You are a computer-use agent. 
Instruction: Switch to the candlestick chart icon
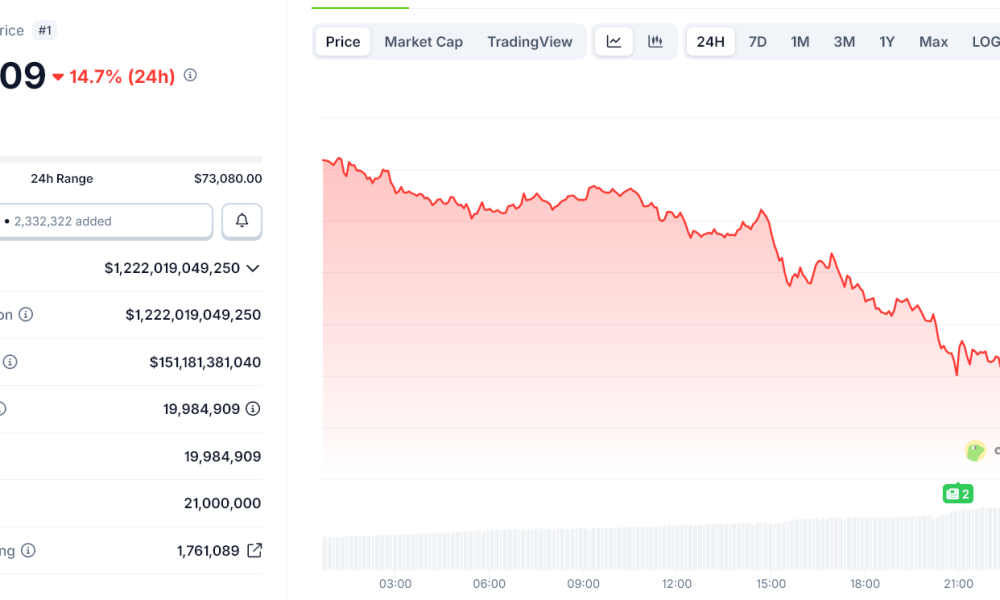tap(655, 41)
